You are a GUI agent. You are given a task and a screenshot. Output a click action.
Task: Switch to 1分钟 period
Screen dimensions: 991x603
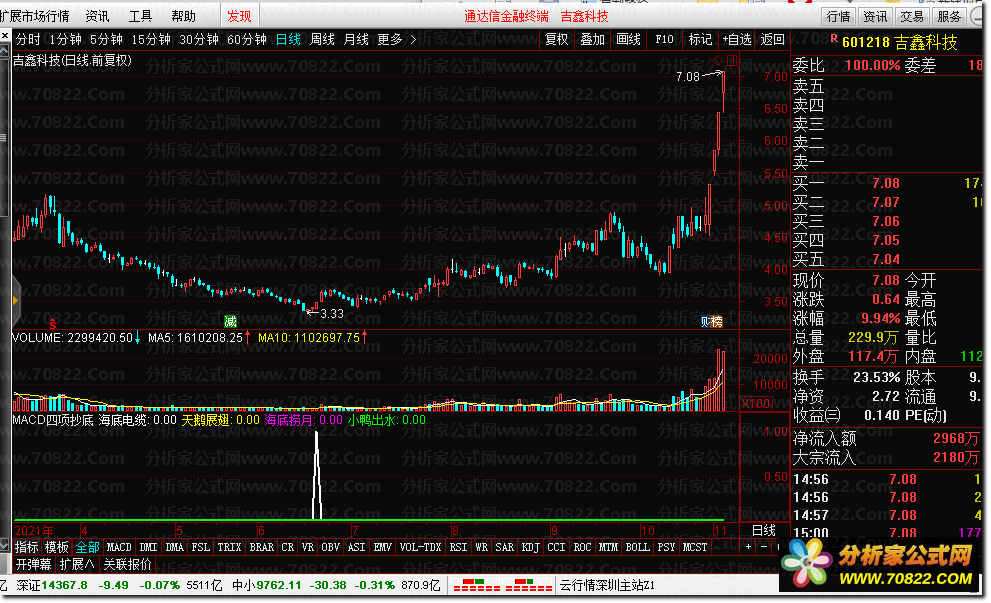pos(65,39)
